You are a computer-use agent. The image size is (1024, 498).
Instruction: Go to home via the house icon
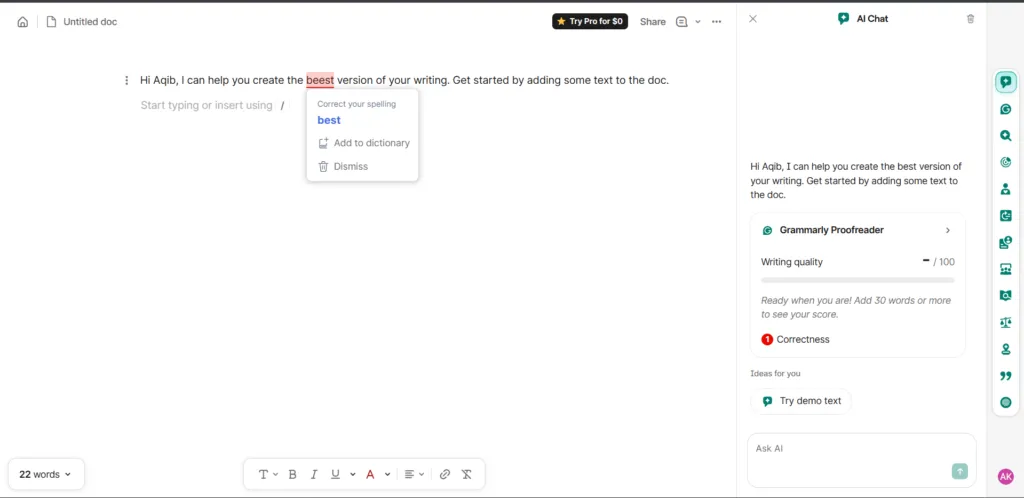(x=23, y=22)
